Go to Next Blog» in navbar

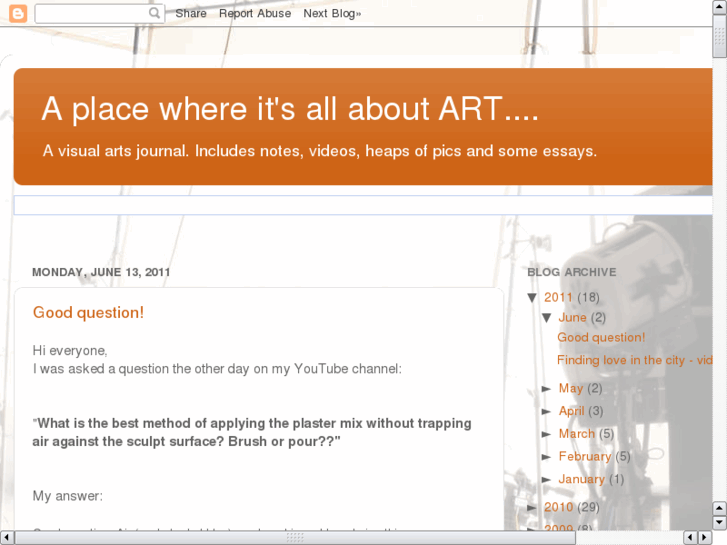click(x=332, y=14)
